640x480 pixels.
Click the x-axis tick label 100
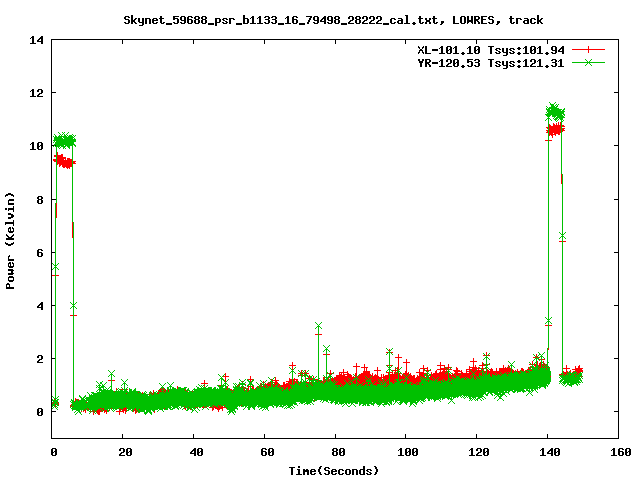(x=407, y=452)
